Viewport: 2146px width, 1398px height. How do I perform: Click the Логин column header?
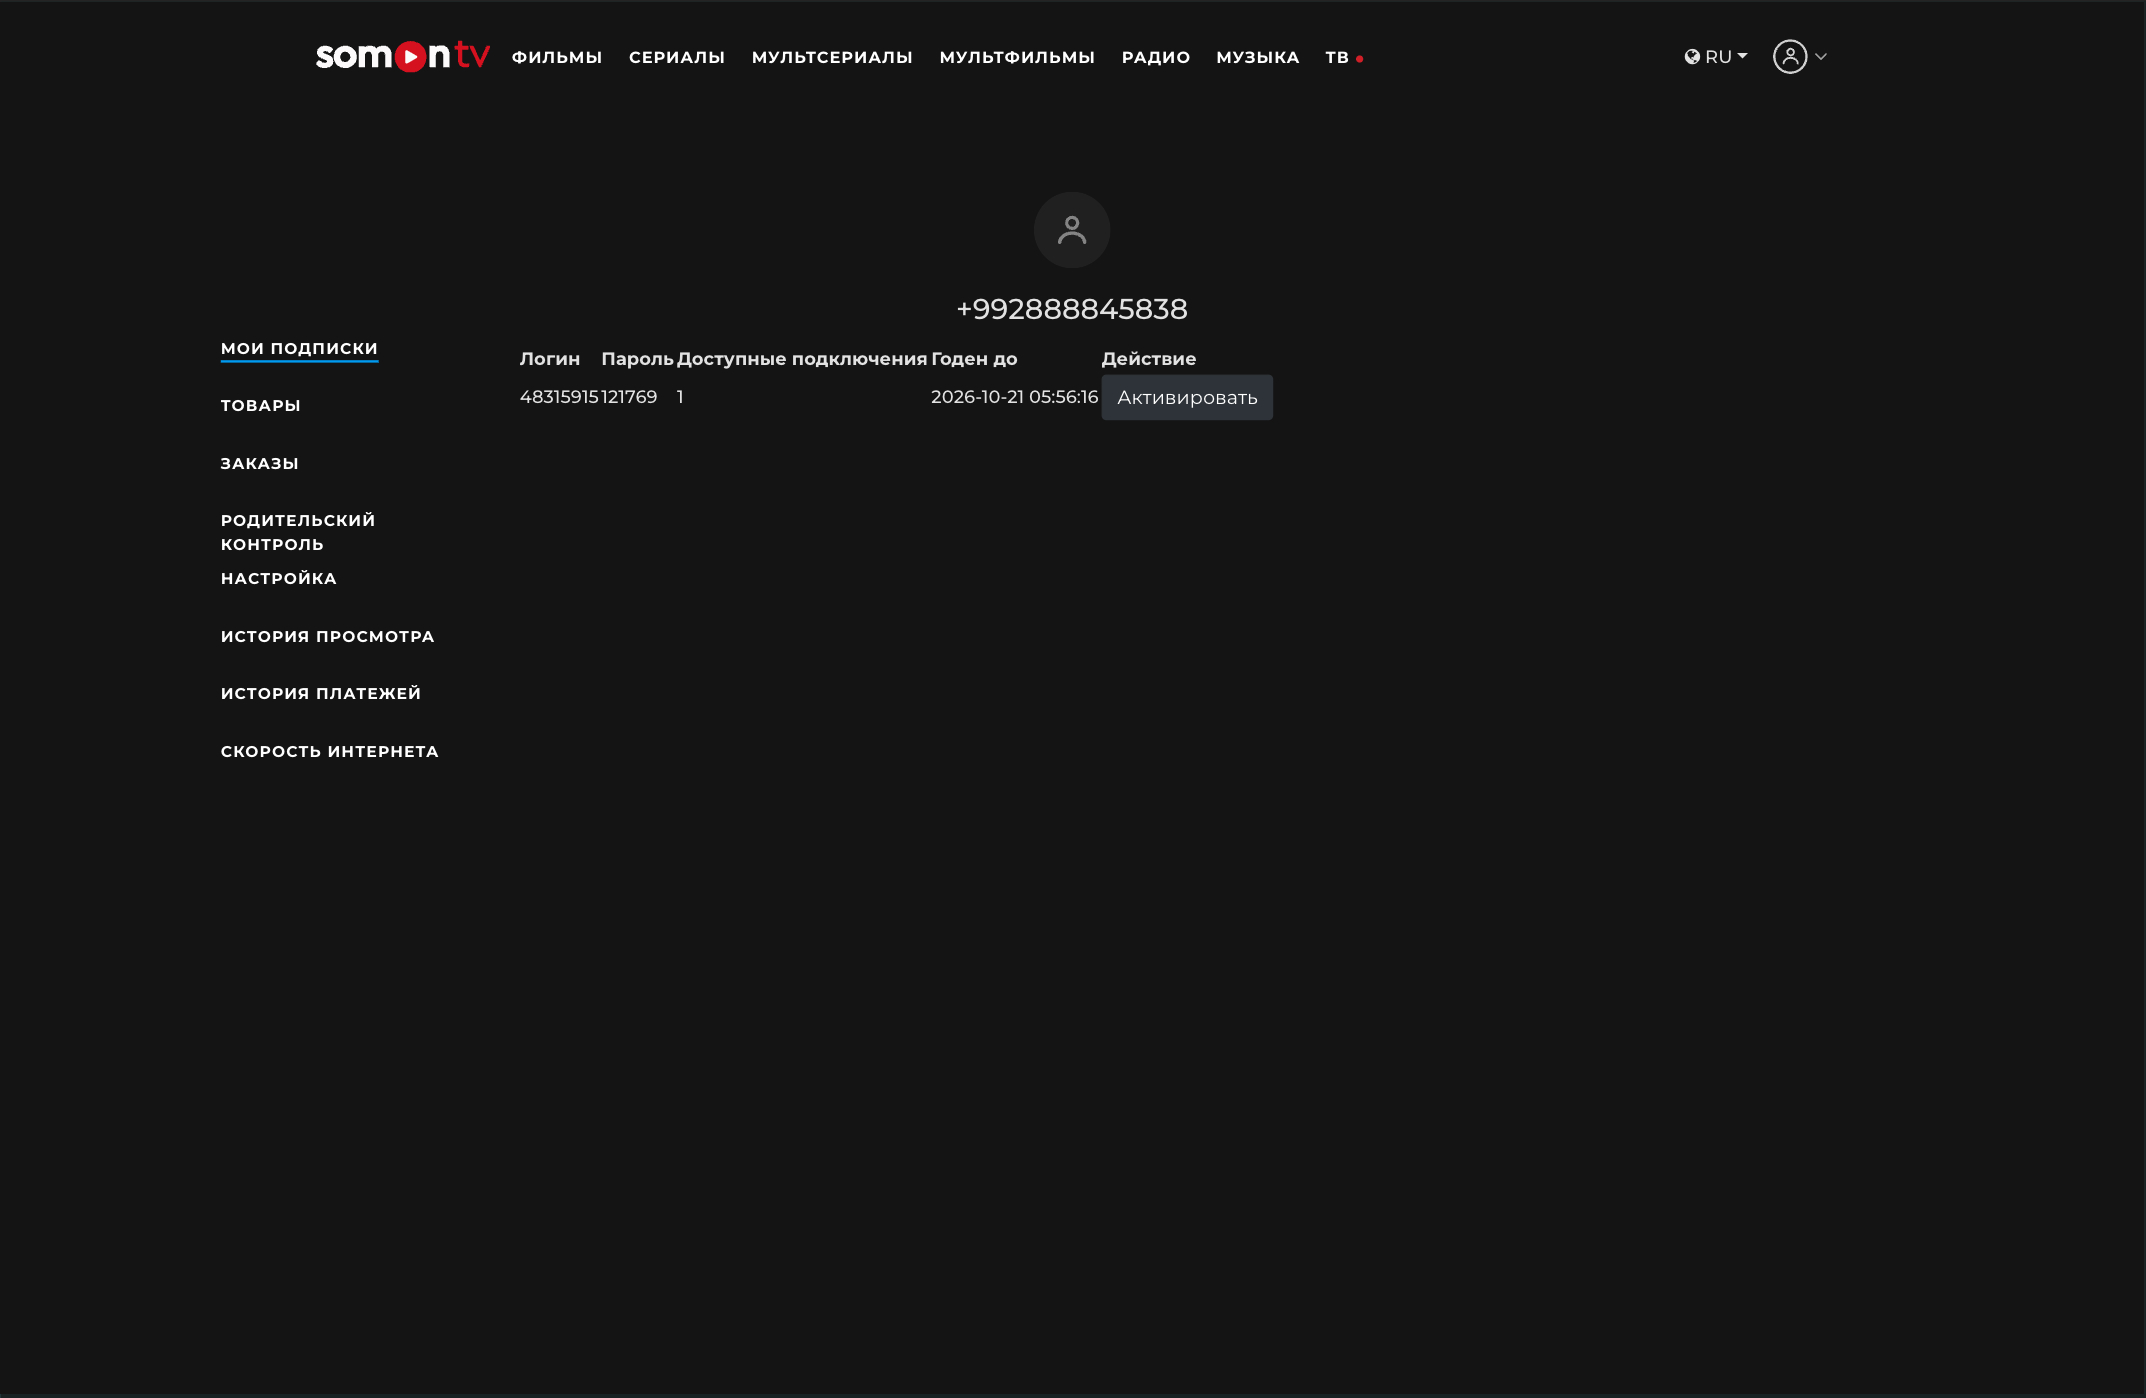pyautogui.click(x=550, y=359)
